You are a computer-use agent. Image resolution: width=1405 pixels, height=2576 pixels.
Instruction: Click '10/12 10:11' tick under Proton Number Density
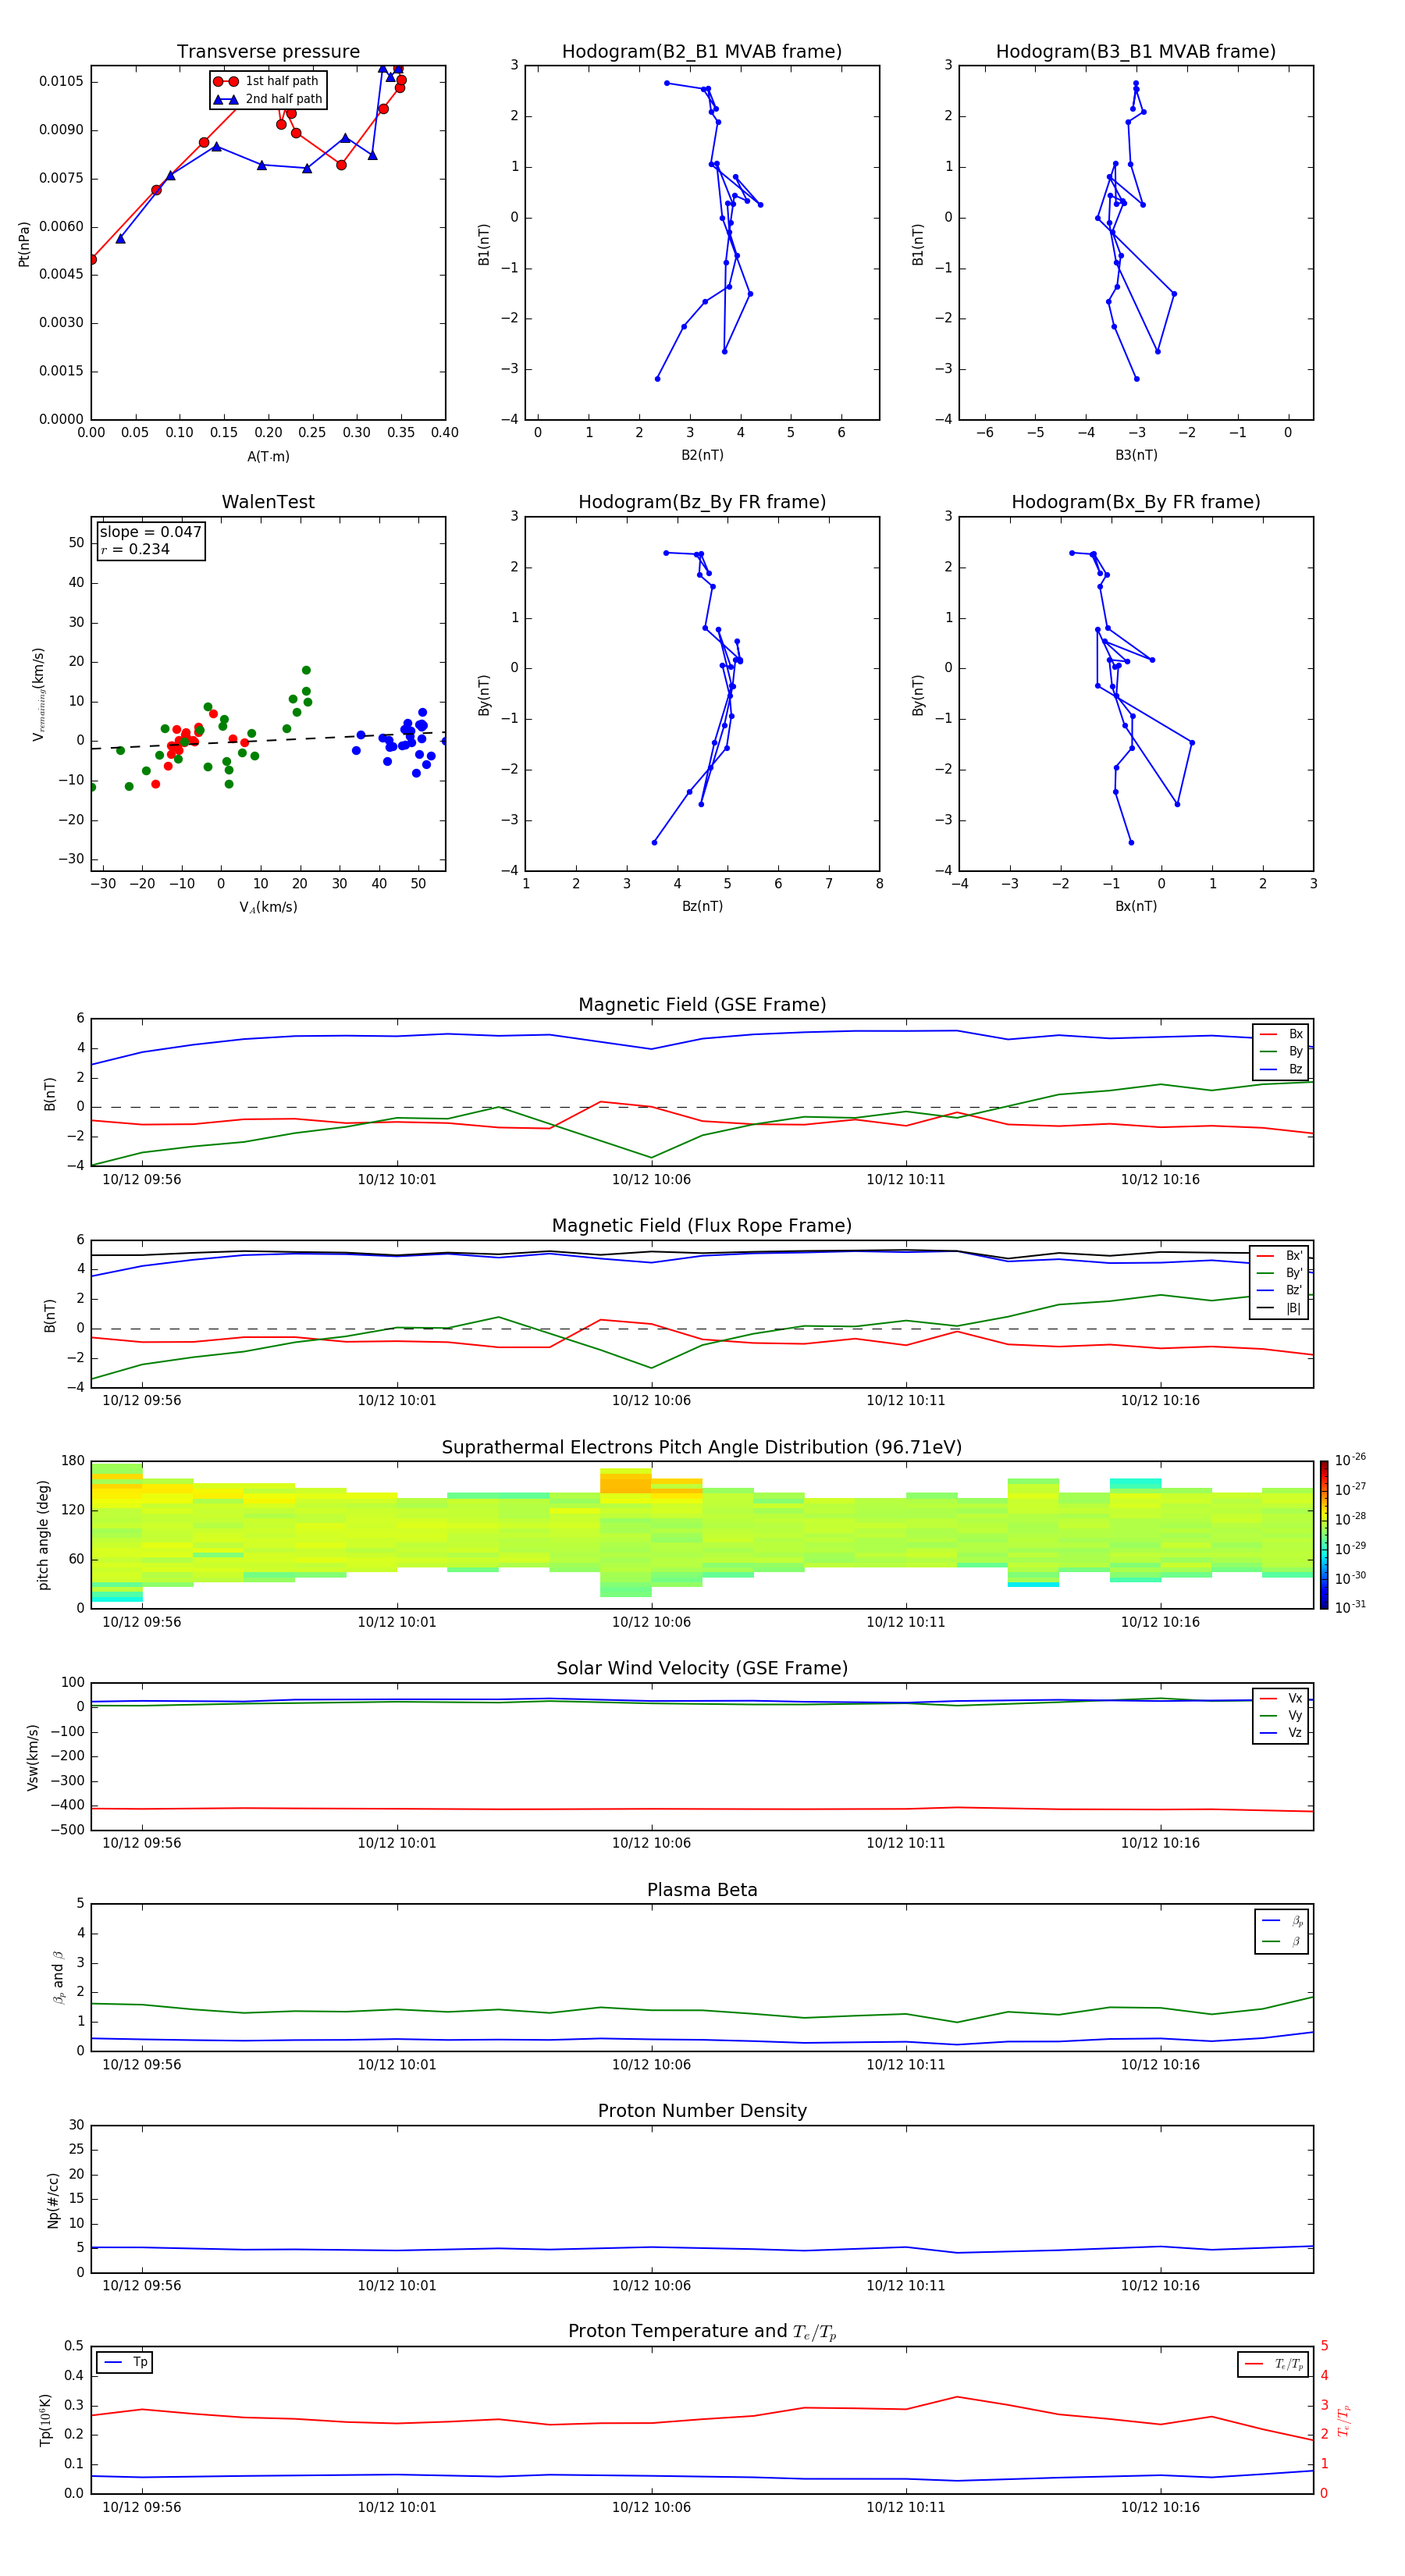click(906, 2286)
